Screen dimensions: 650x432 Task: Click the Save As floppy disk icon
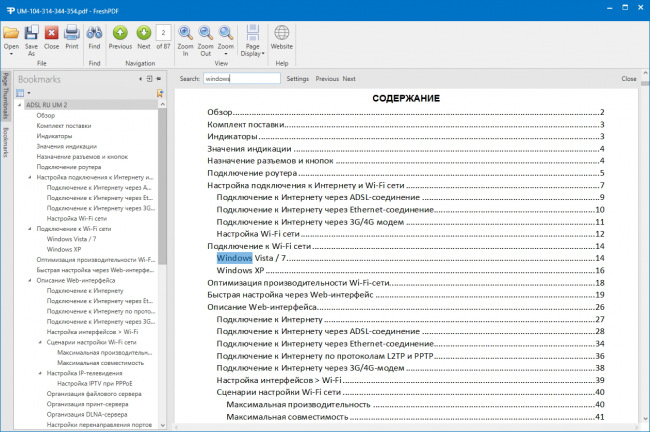31,33
